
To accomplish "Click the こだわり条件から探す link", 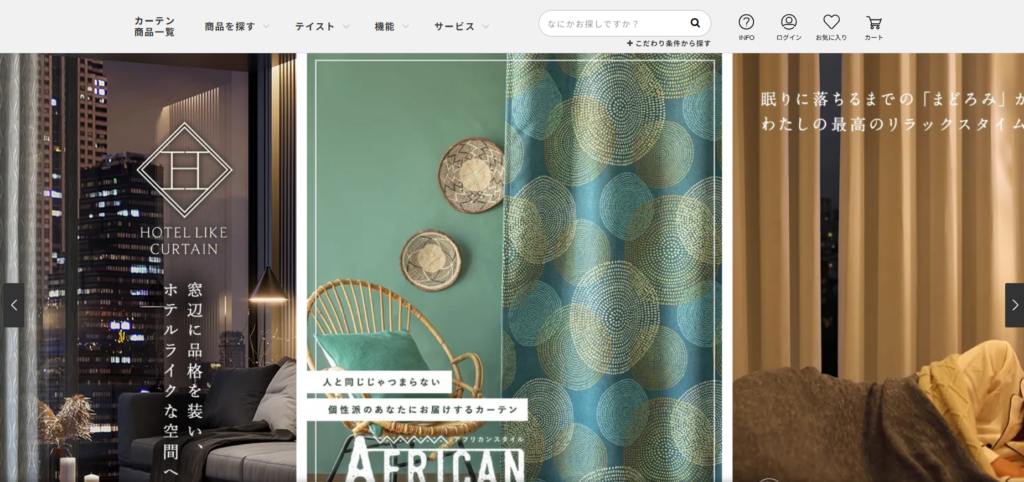I will pos(668,44).
